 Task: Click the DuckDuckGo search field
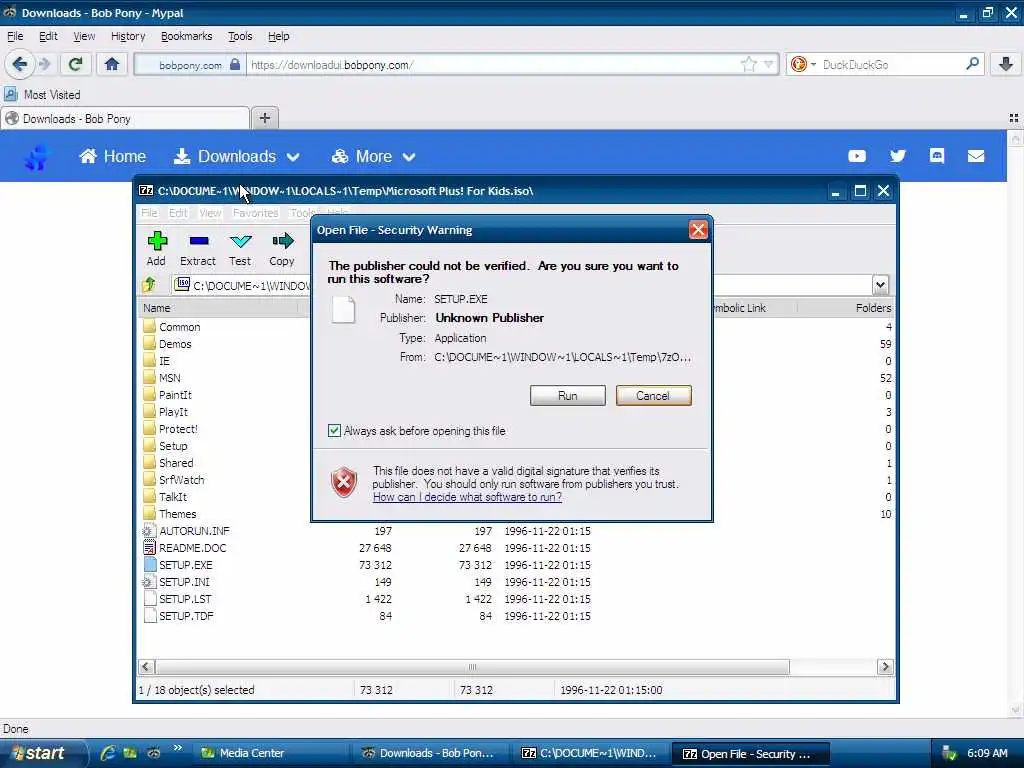[x=891, y=64]
